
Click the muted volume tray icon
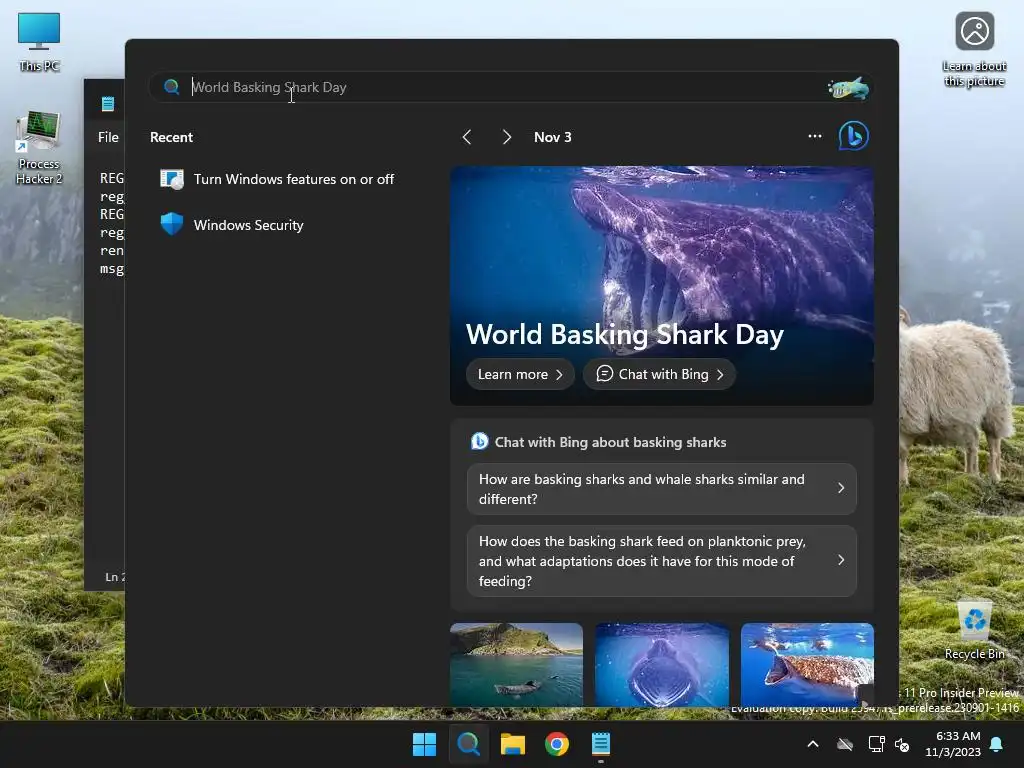point(902,744)
